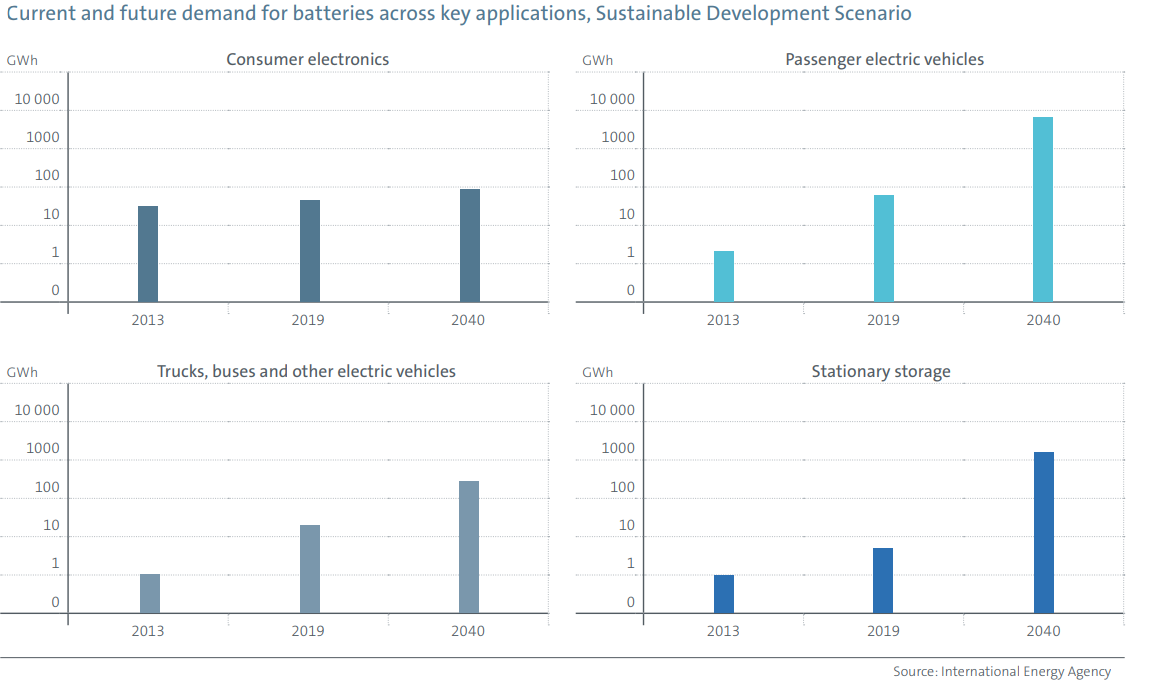The width and height of the screenshot is (1150, 692).
Task: Click the "Trucks, buses and other electric vehicles" title
Action: [x=306, y=371]
